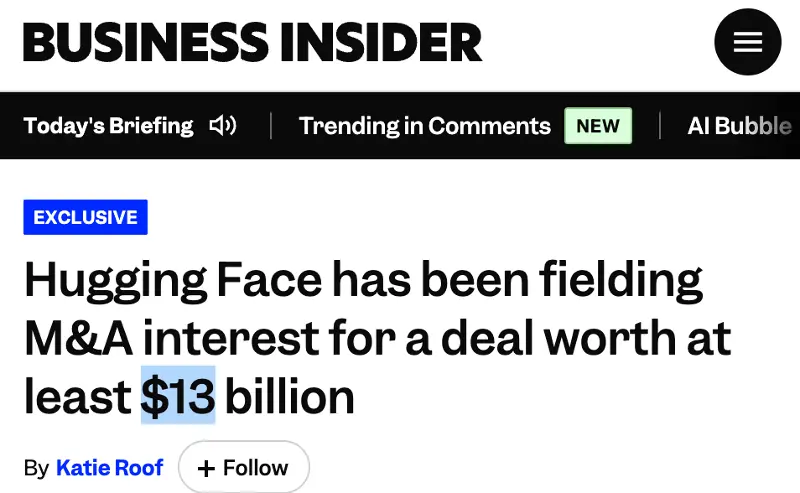Click the 'By' byline text

36,468
